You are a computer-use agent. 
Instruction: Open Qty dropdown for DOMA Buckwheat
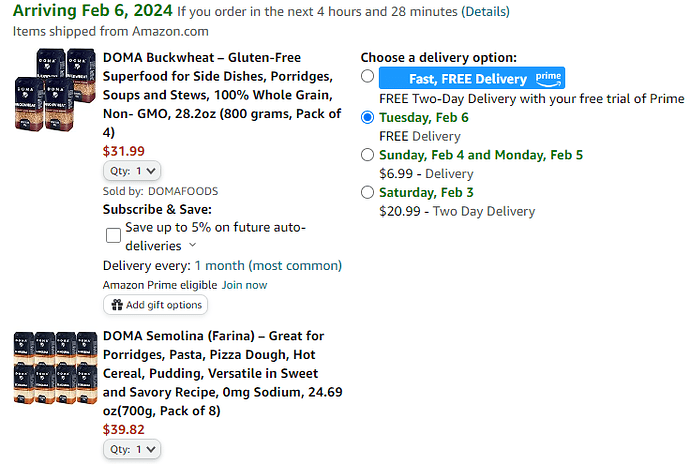point(132,171)
